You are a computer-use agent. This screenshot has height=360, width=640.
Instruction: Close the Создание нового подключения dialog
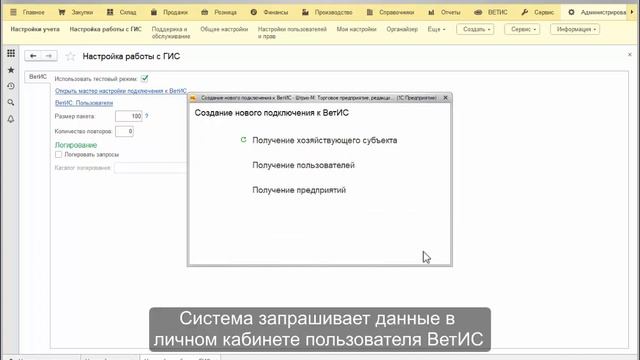pyautogui.click(x=446, y=98)
